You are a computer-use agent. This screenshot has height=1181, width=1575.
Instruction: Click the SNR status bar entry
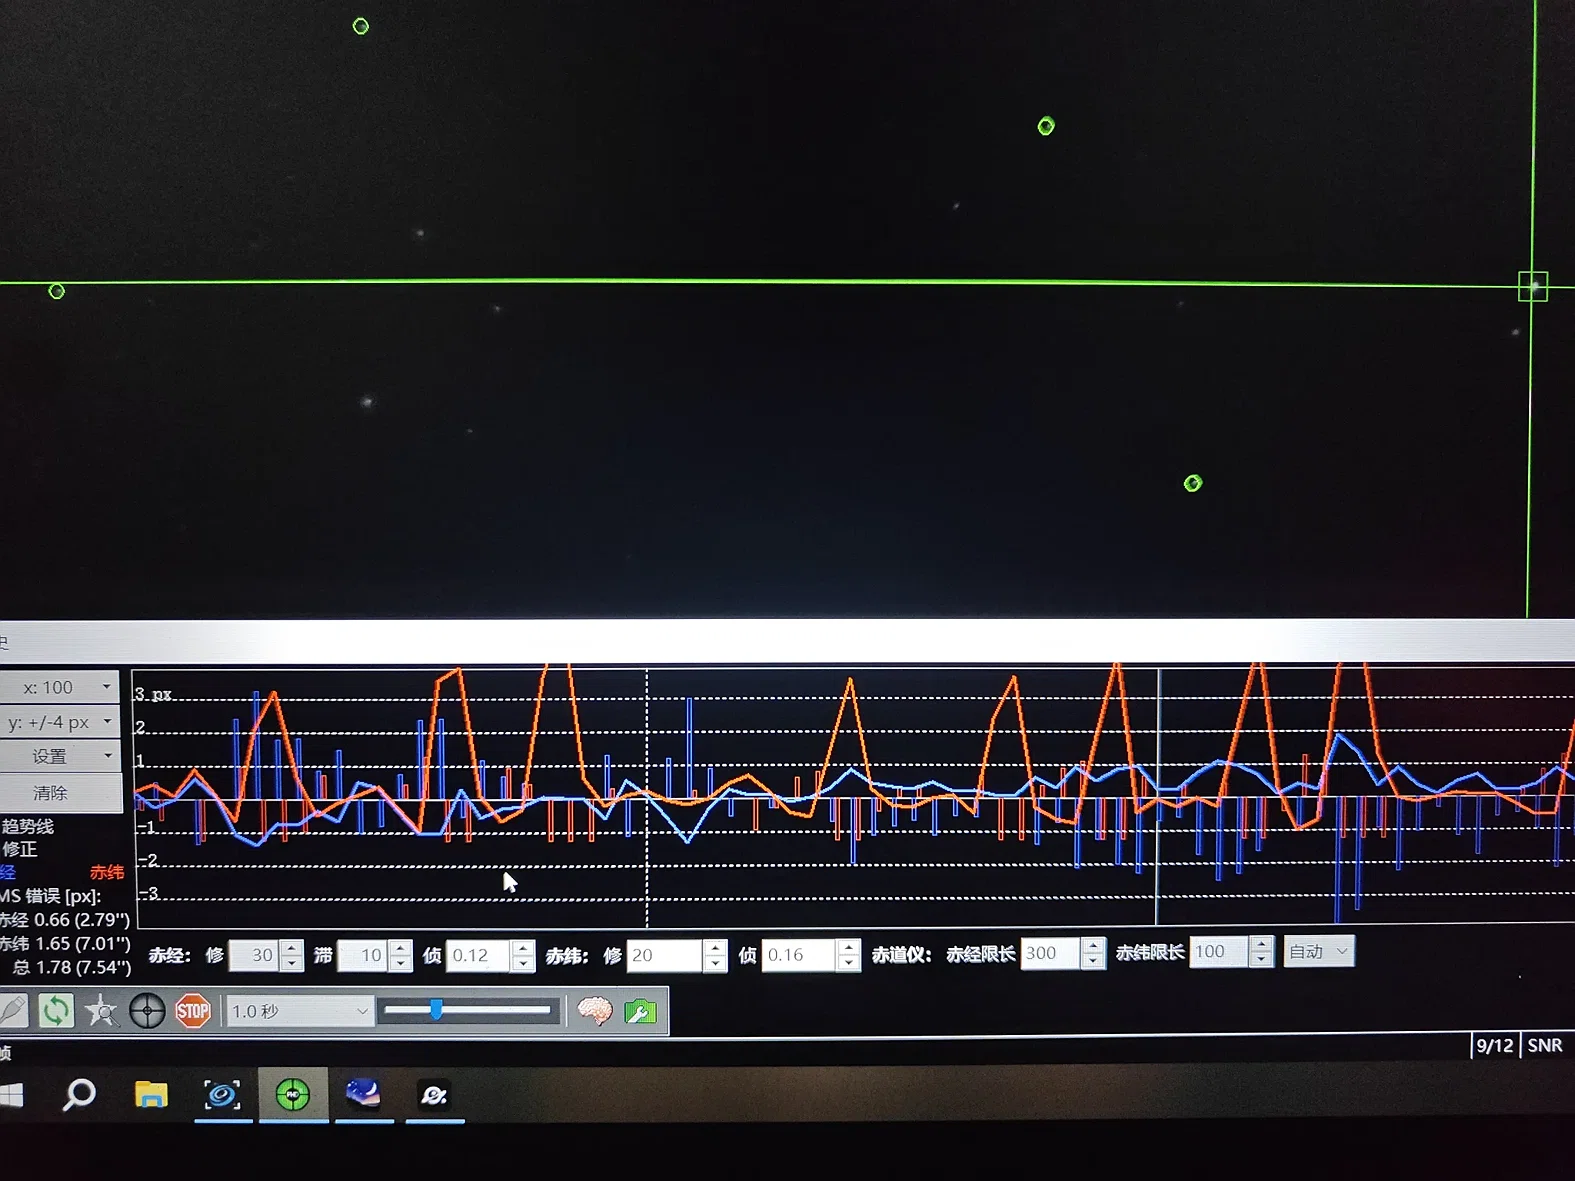1545,1045
